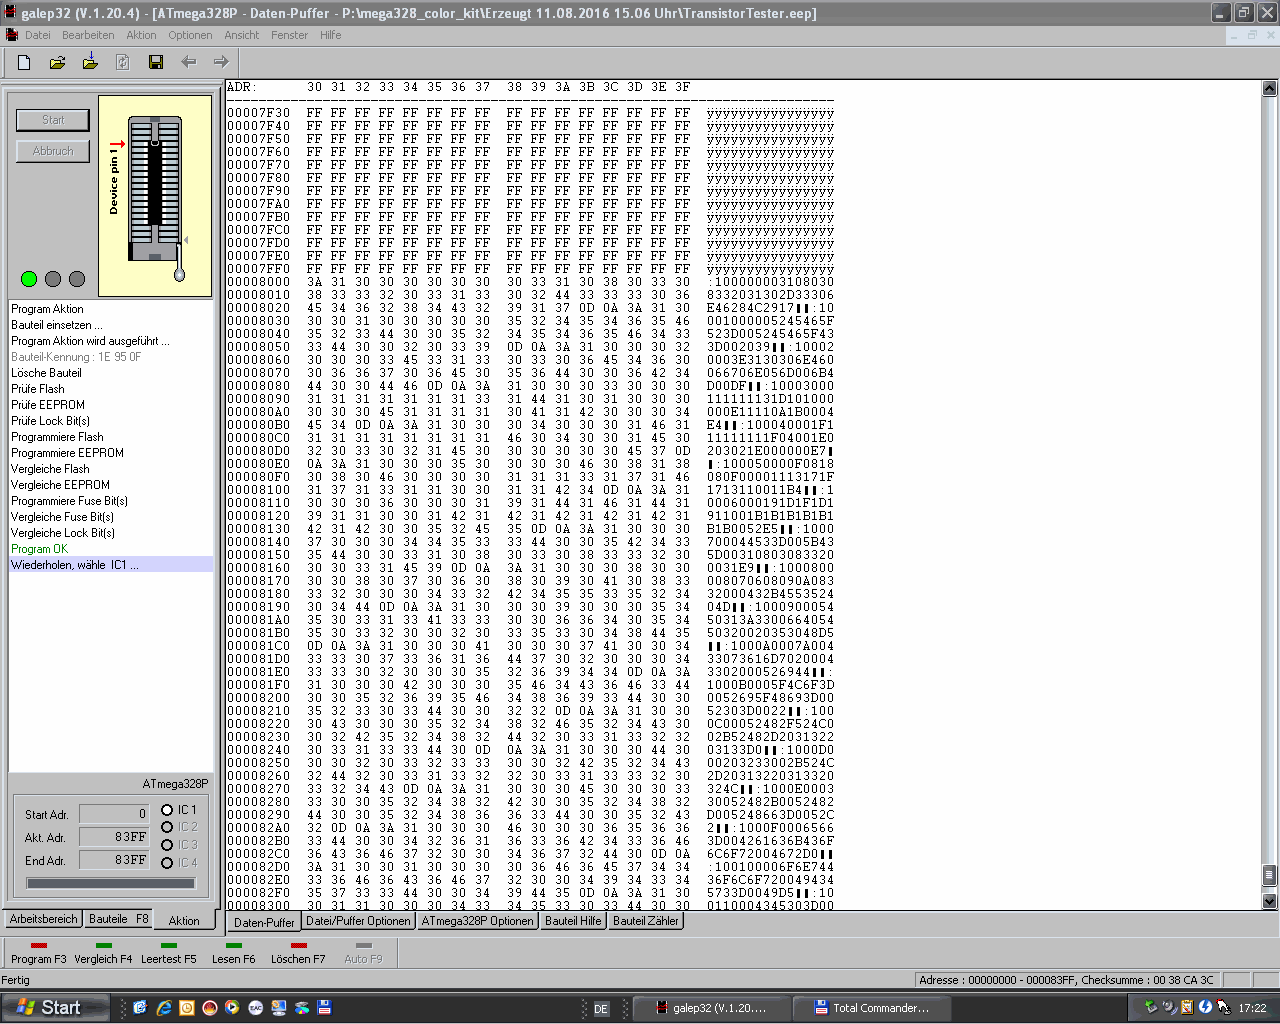Click the hex view scrollbar up arrow
Viewport: 1280px width, 1024px height.
click(1269, 88)
